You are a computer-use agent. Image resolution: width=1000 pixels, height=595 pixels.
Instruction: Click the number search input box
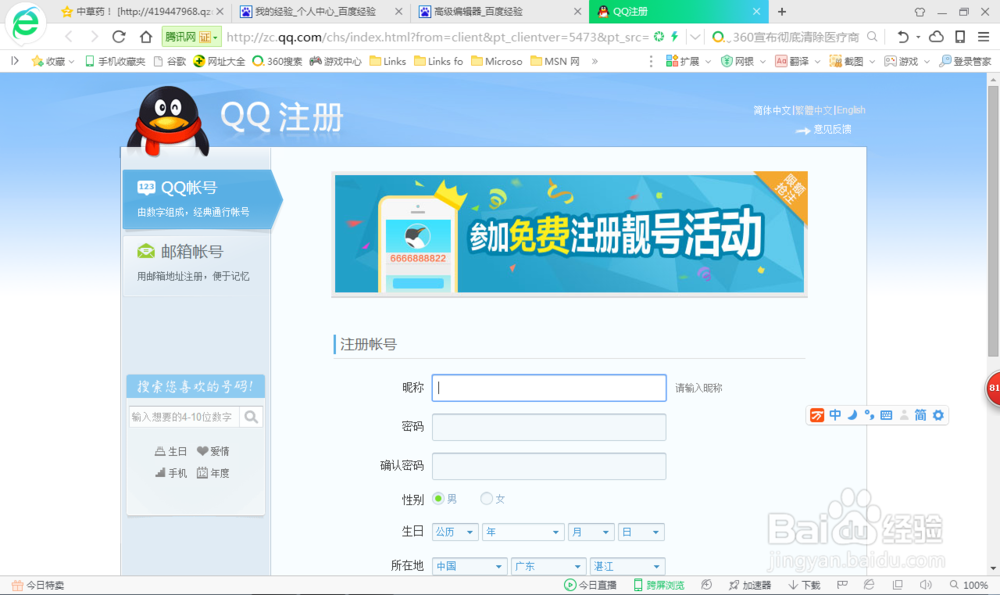click(184, 417)
